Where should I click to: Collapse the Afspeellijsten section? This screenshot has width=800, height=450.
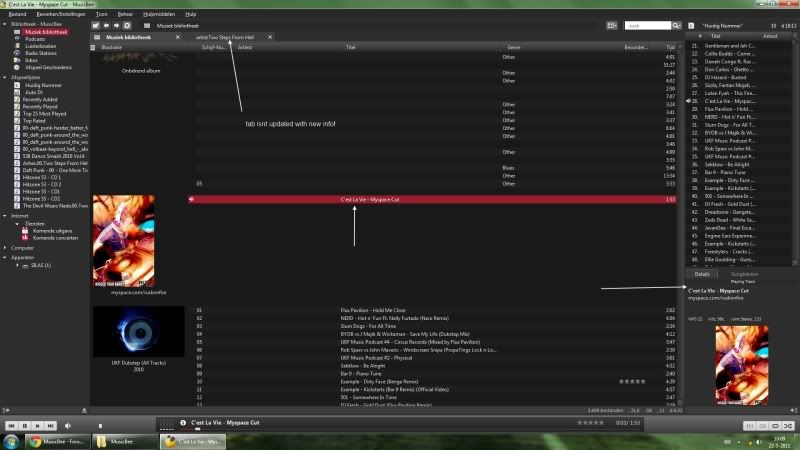5,78
